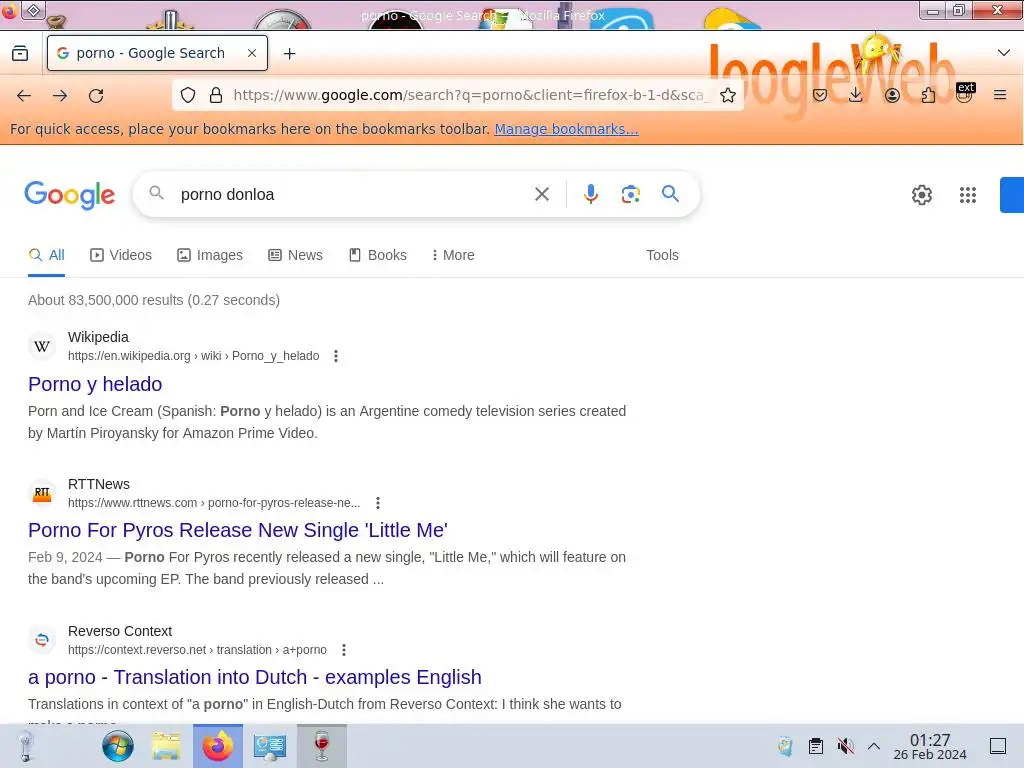Screen dimensions: 1024x768
Task: Focus the Google search input field
Action: [353, 195]
